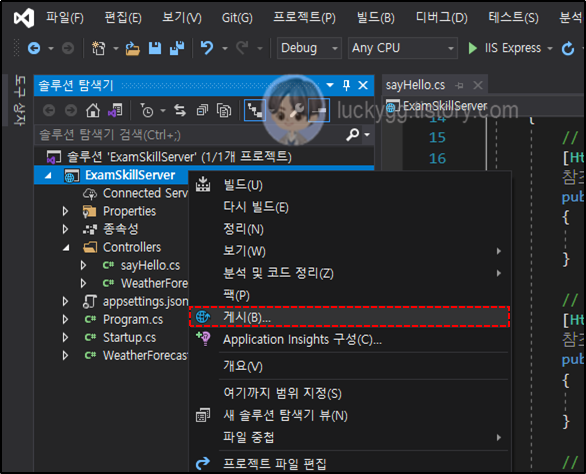Screen dimensions: 586x474
Task: Expand the appsettings.json node
Action: (65, 301)
